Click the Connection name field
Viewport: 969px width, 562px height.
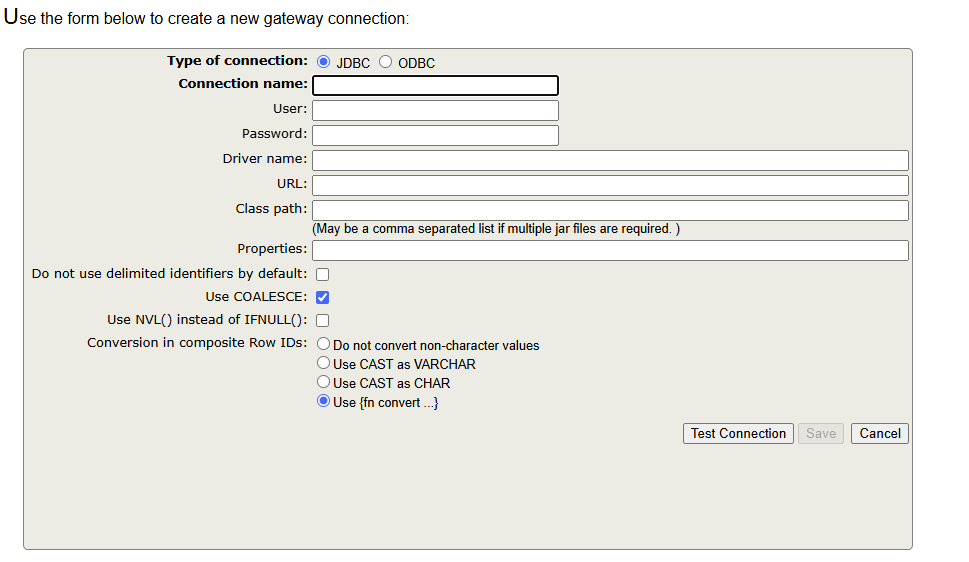[x=435, y=85]
